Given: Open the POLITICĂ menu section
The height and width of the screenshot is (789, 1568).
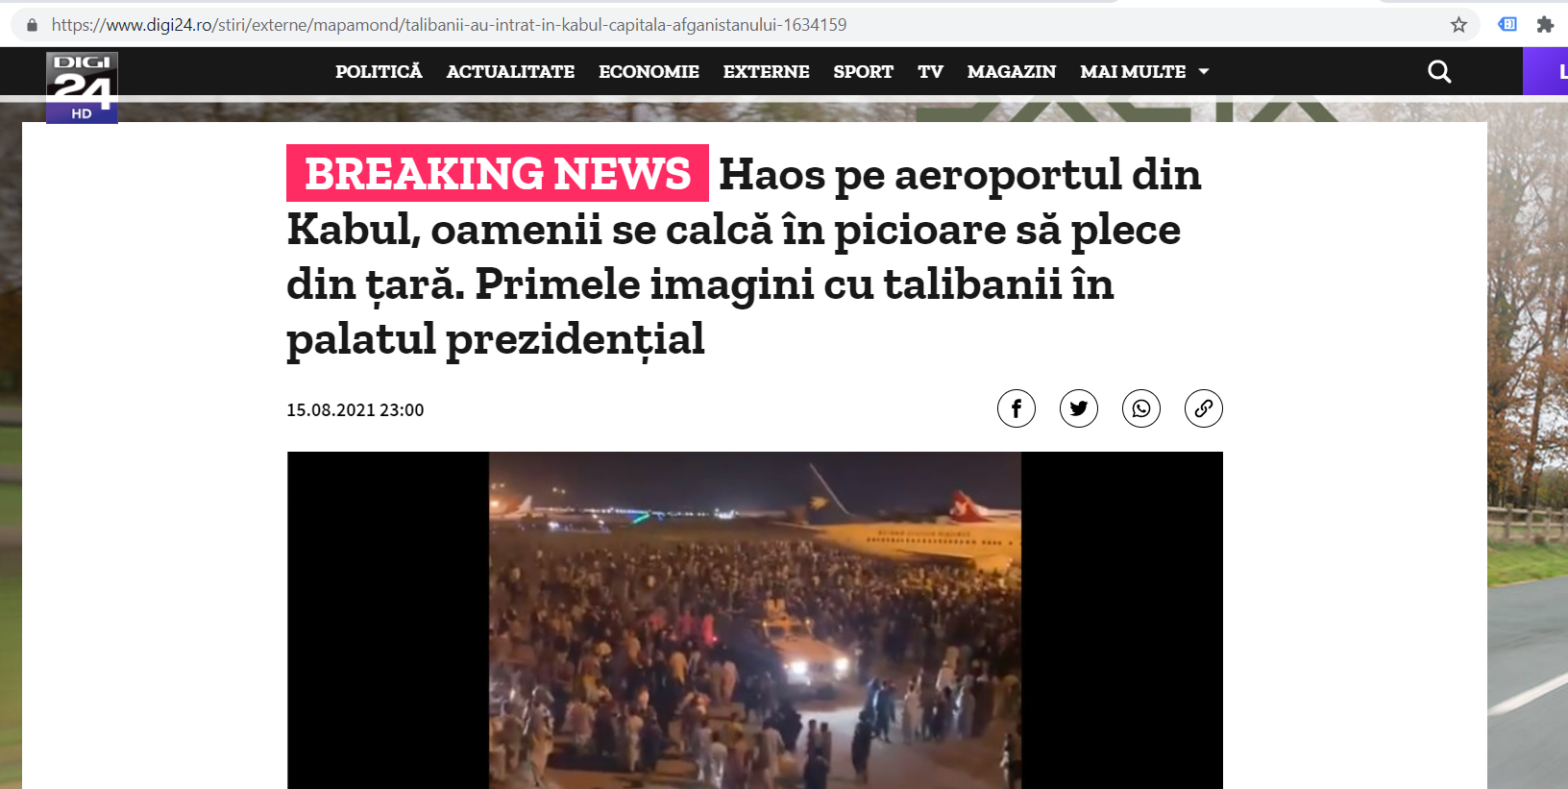Looking at the screenshot, I should 379,72.
